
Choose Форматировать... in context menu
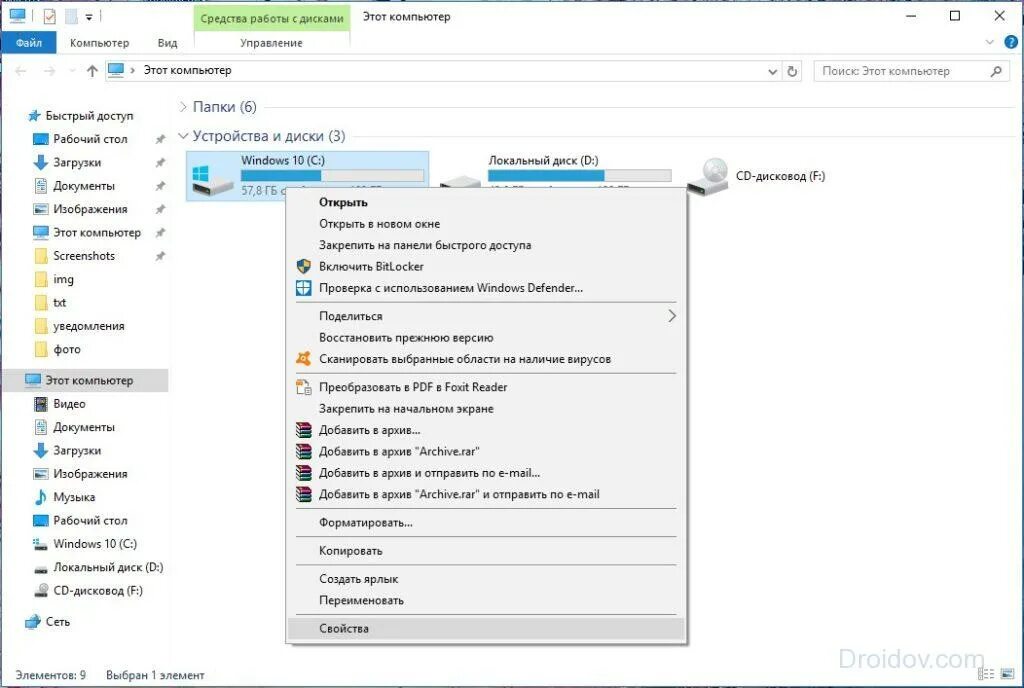(x=486, y=523)
